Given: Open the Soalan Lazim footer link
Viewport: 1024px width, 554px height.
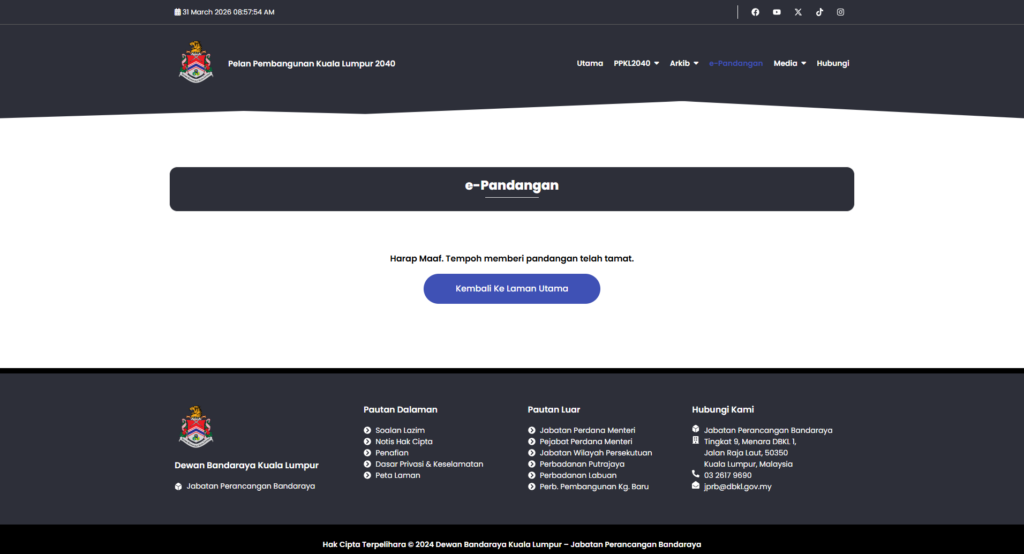Looking at the screenshot, I should pos(400,430).
